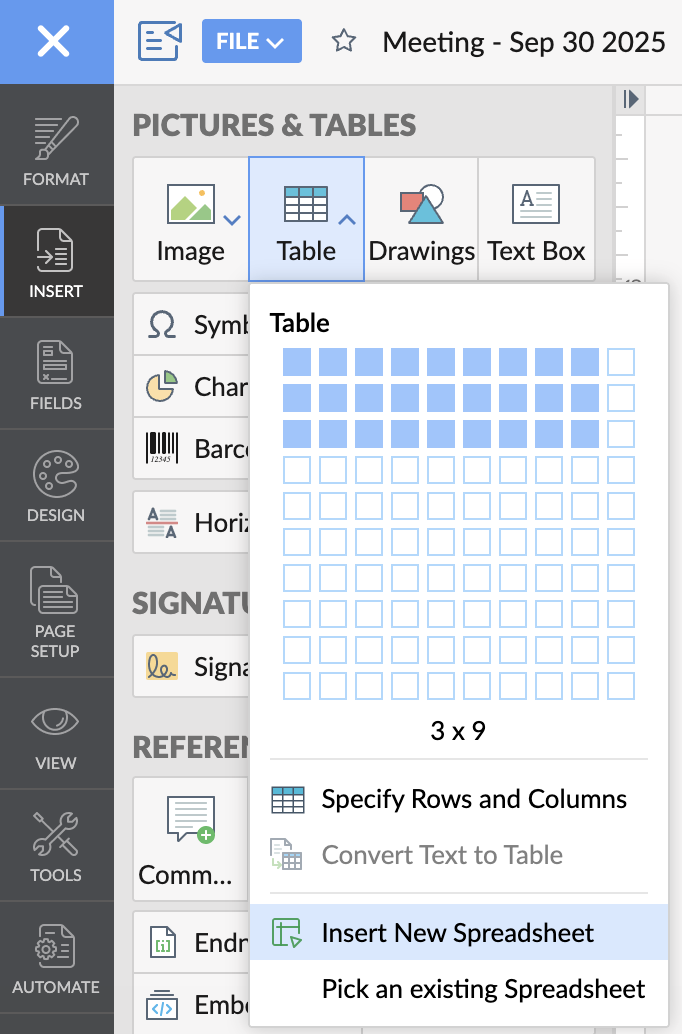
Task: Open the Fields sidebar panel
Action: 56,375
